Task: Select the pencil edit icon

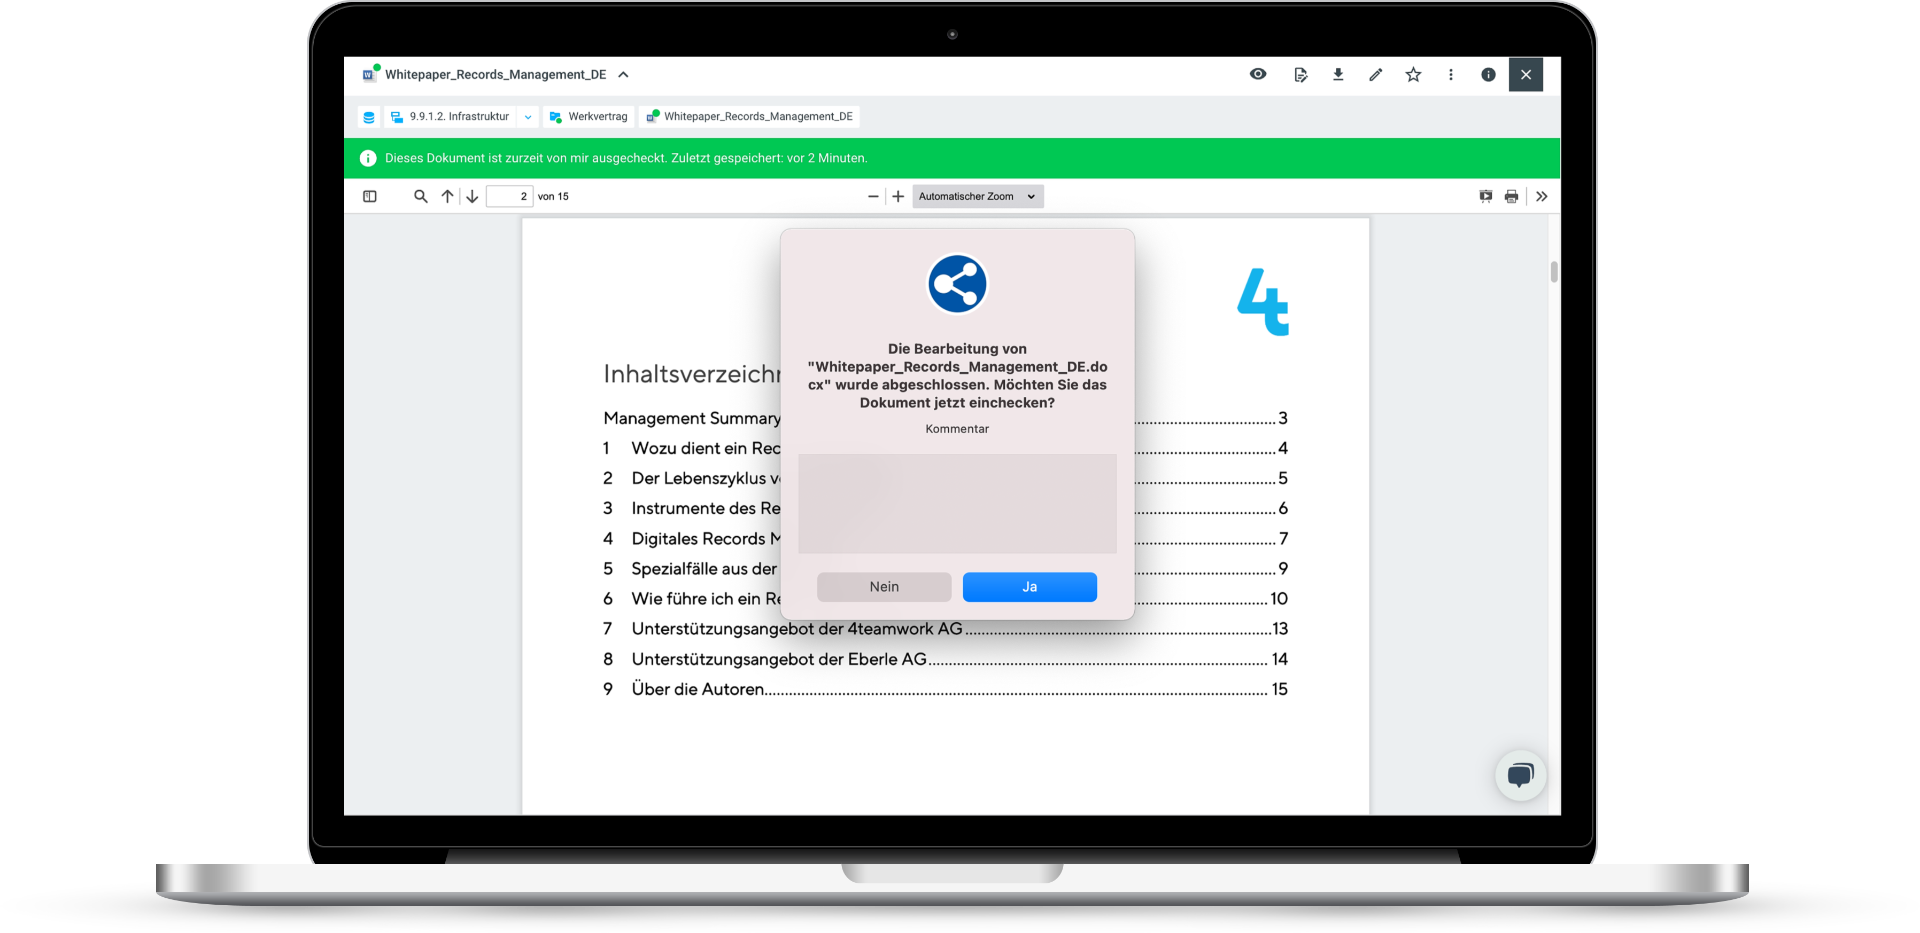Action: click(1375, 74)
